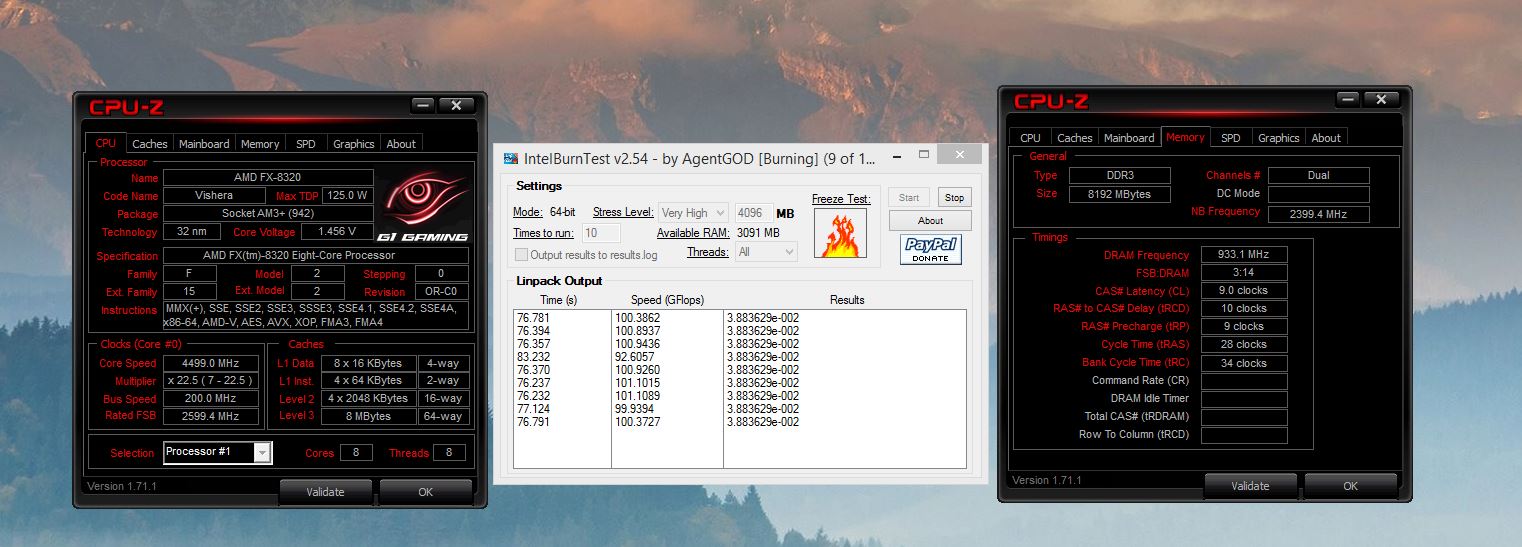Minimize the left CPU-Z window
1522x547 pixels.
[x=423, y=105]
